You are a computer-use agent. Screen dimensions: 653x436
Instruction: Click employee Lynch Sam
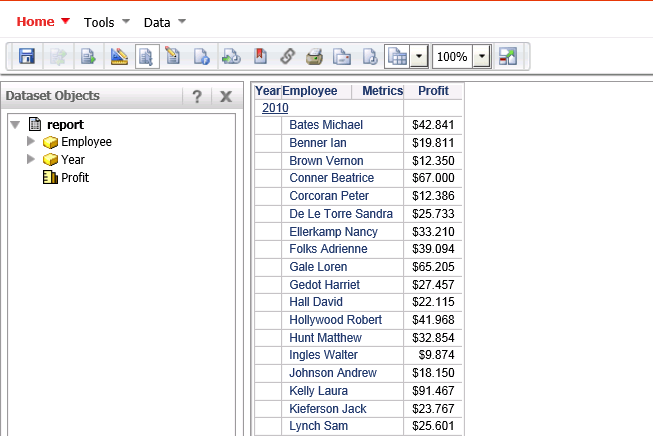pyautogui.click(x=318, y=426)
